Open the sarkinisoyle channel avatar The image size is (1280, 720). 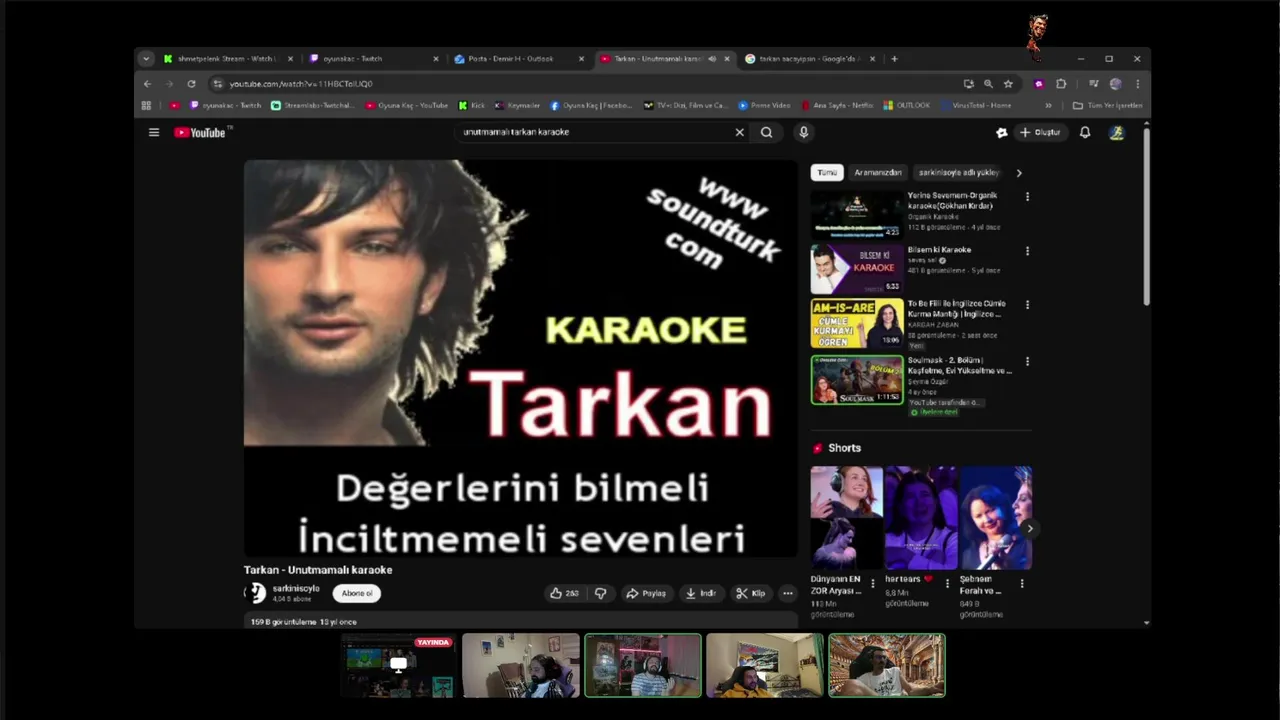pos(256,593)
